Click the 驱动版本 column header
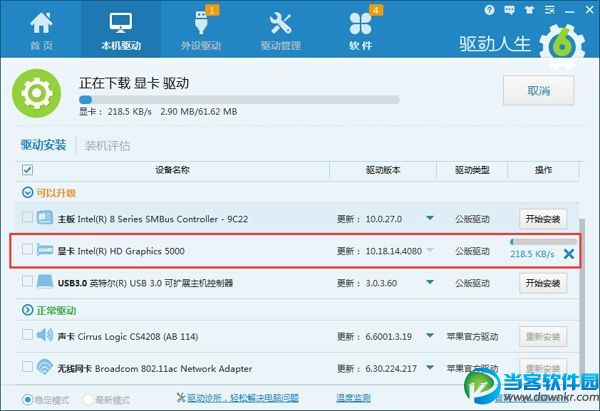This screenshot has width=600, height=411. 383,170
